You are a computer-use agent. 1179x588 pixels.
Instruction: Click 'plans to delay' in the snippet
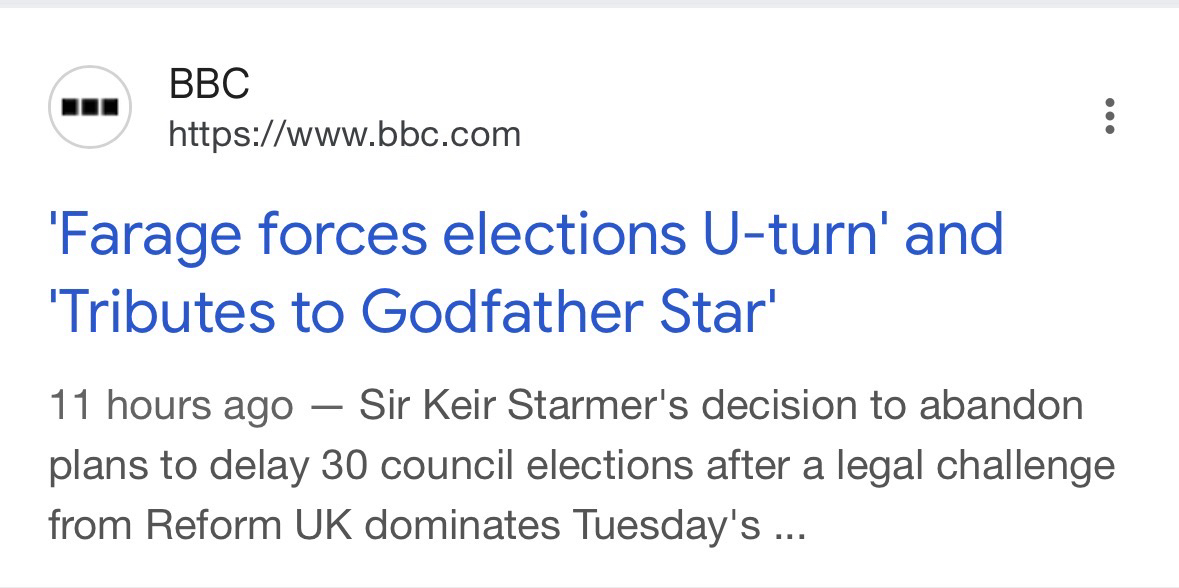click(x=175, y=467)
